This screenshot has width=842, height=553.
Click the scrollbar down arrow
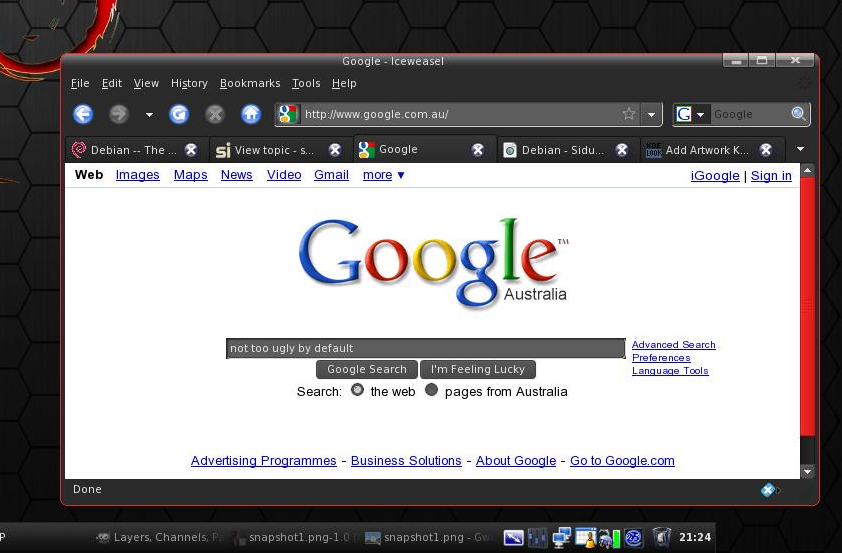(x=808, y=472)
